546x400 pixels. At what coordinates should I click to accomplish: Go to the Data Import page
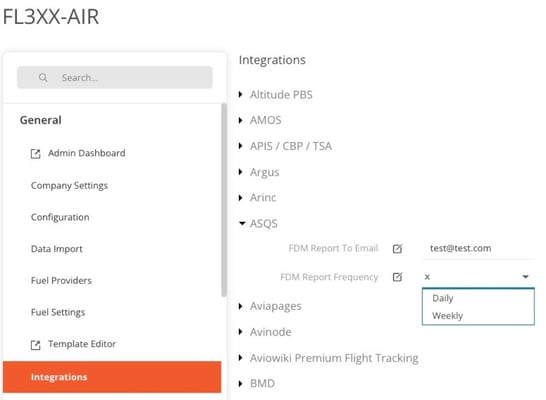[x=57, y=249]
